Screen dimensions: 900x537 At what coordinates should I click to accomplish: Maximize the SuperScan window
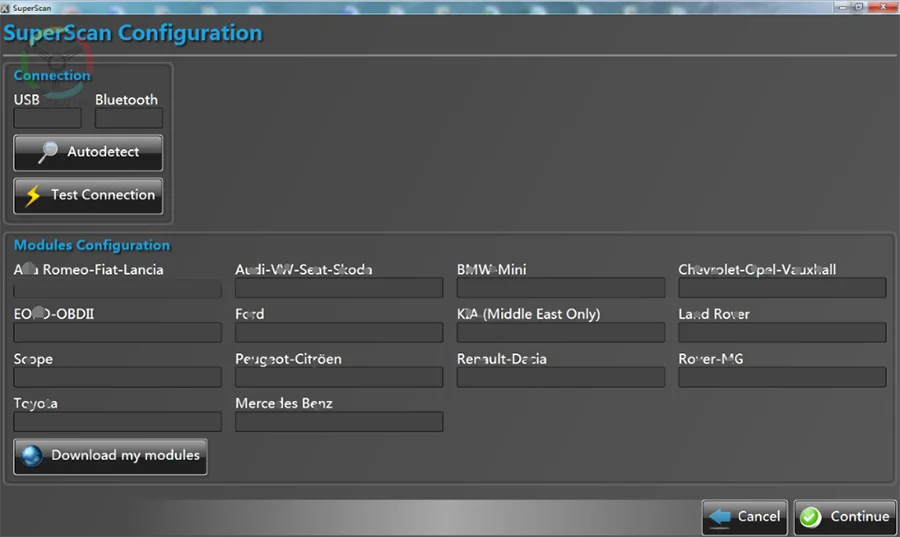[x=859, y=7]
